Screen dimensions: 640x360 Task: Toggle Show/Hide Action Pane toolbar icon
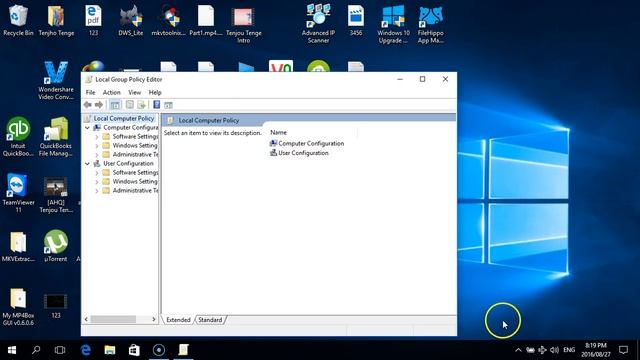pos(169,105)
